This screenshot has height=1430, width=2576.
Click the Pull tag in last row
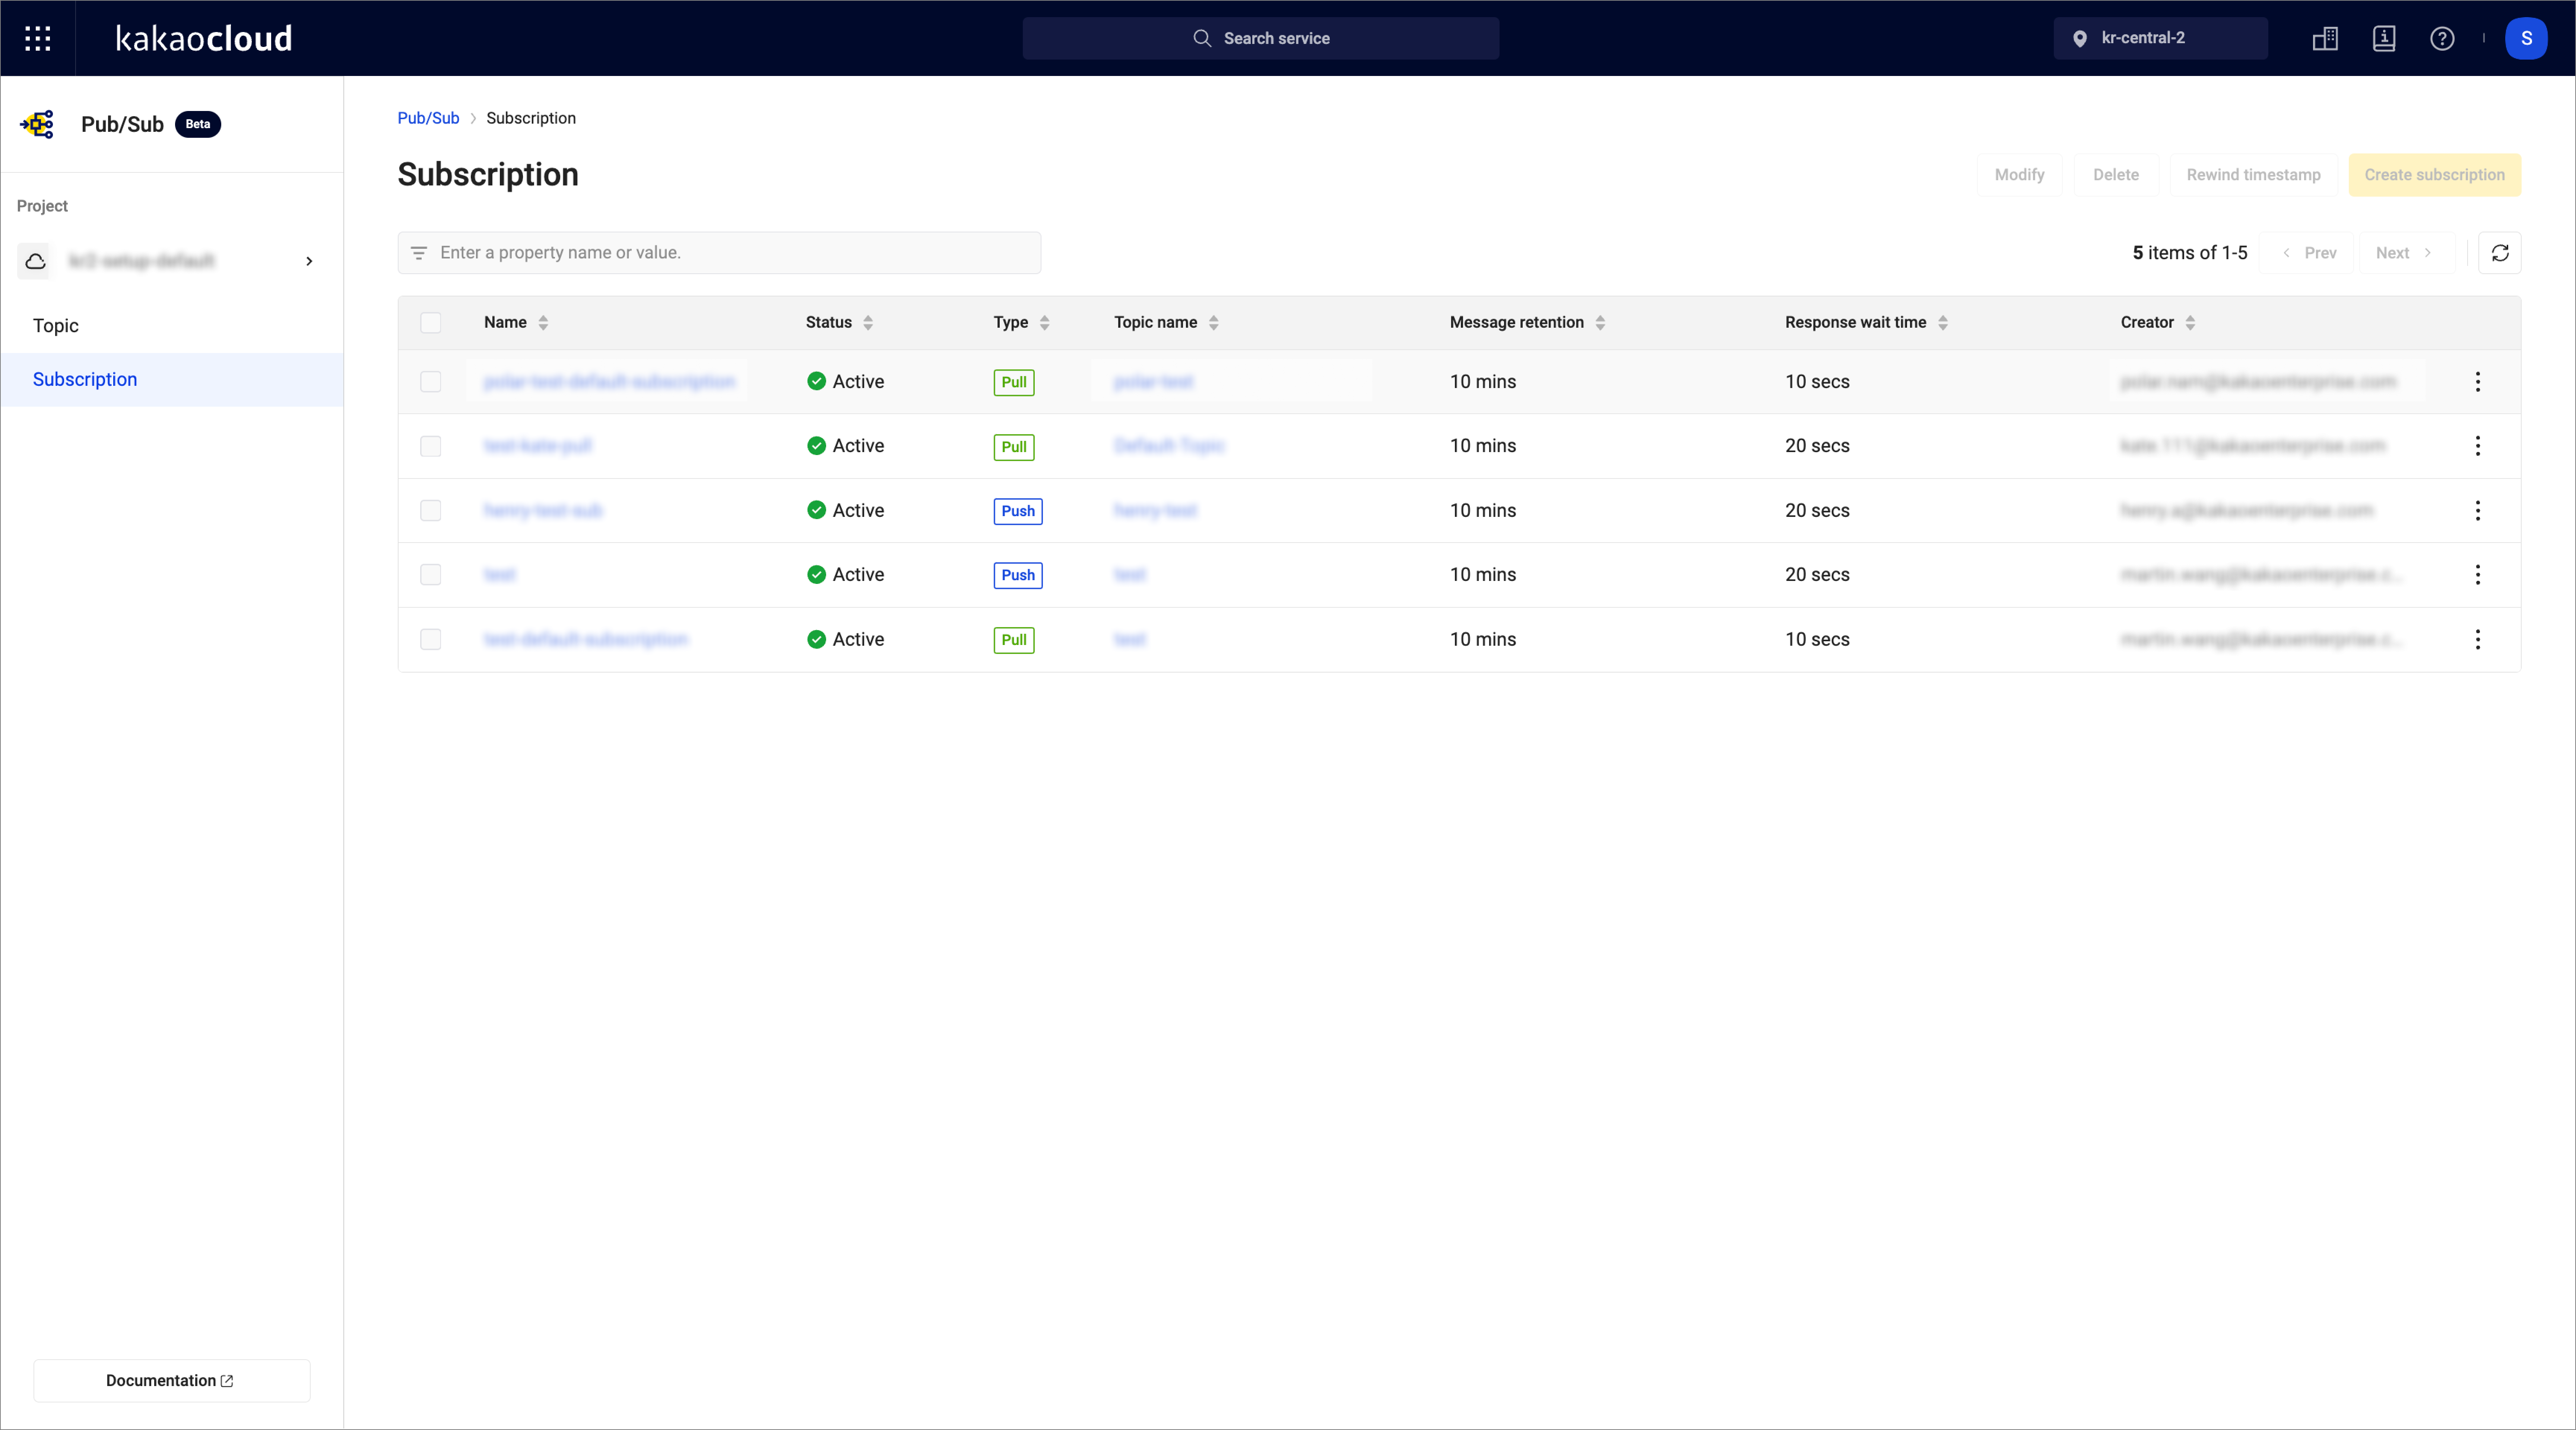click(x=1014, y=640)
